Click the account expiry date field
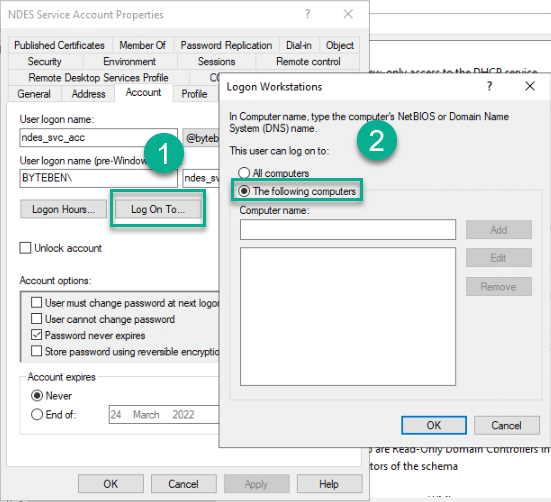 point(164,415)
